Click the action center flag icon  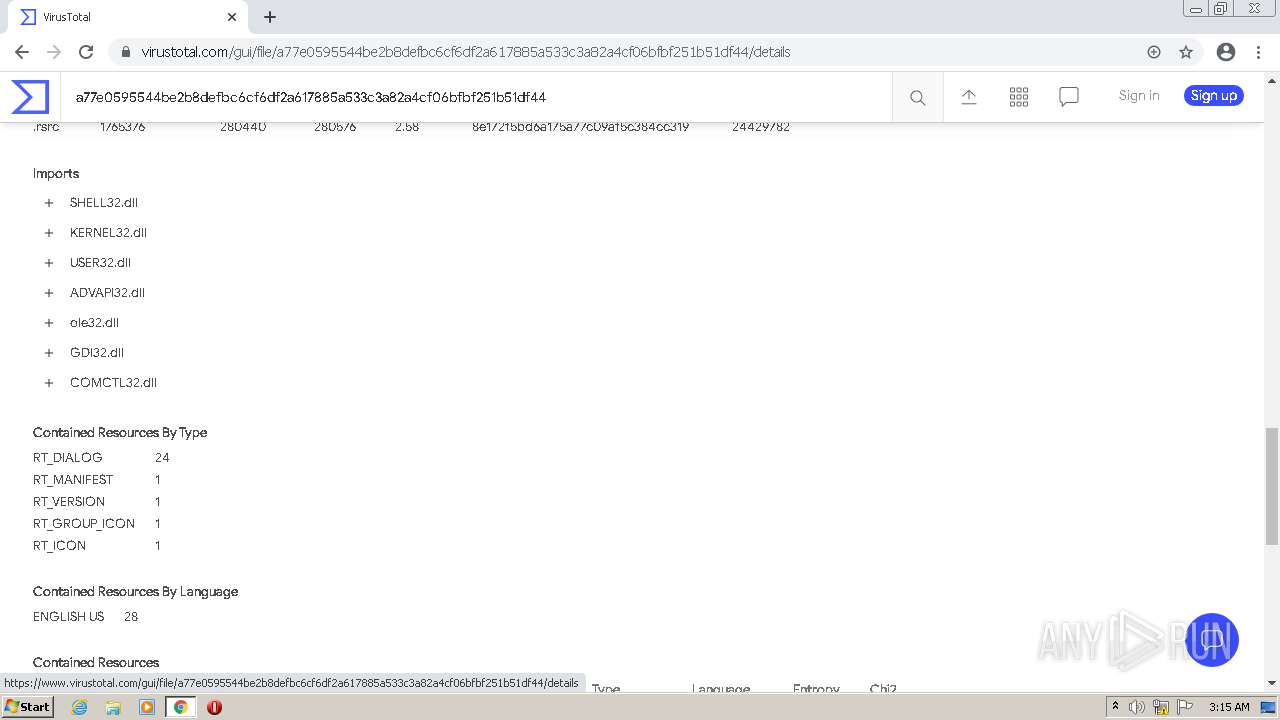tap(1185, 707)
